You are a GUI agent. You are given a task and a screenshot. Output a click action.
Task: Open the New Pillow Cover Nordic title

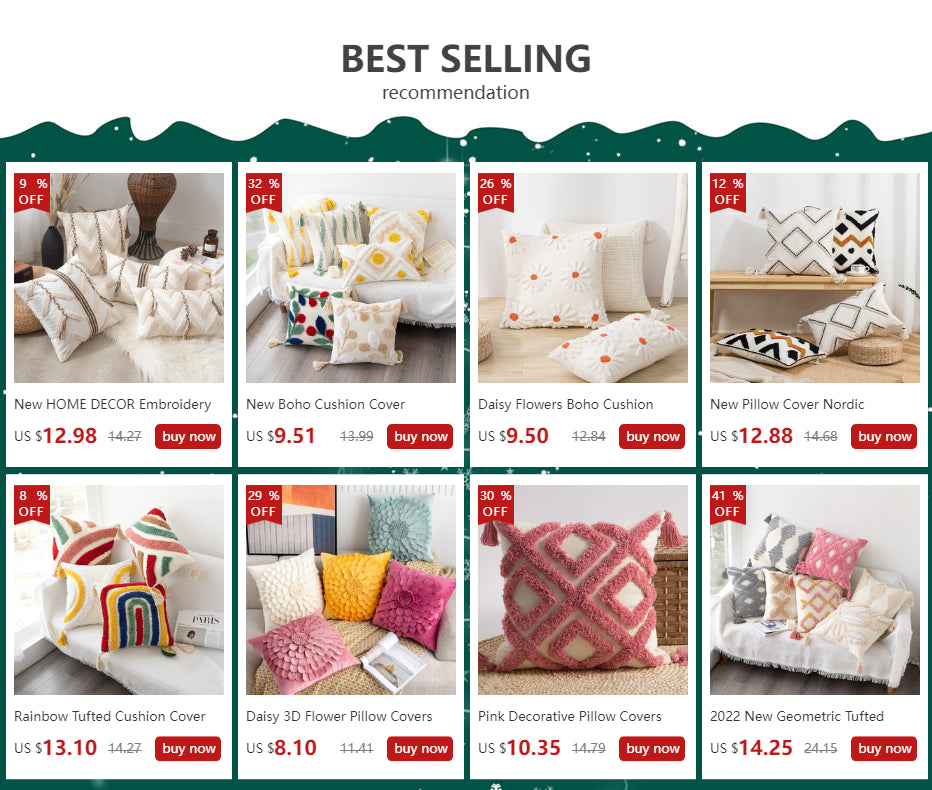787,404
